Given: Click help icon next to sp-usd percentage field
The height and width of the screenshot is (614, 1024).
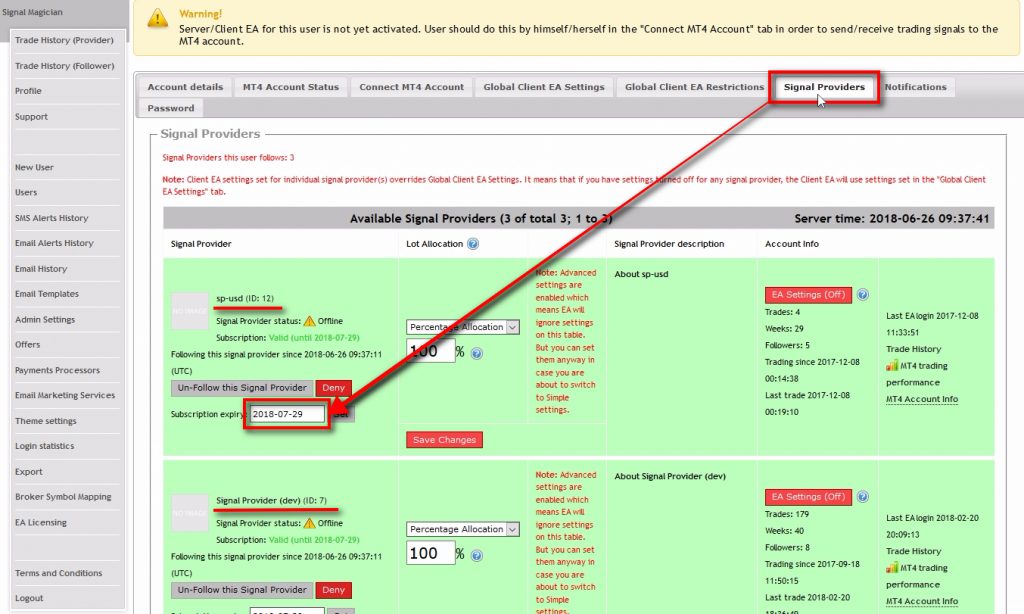Looking at the screenshot, I should coord(477,353).
